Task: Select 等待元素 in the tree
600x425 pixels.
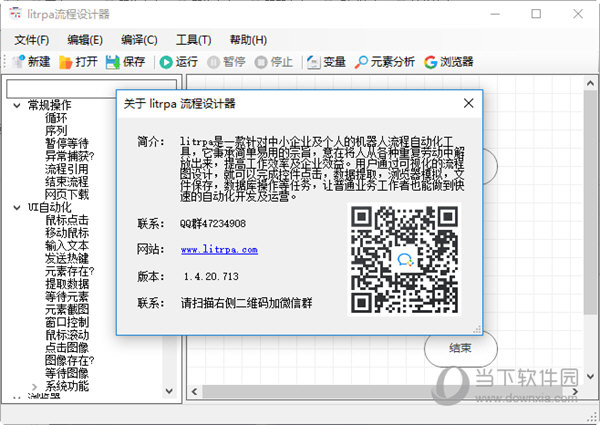Action: tap(67, 296)
